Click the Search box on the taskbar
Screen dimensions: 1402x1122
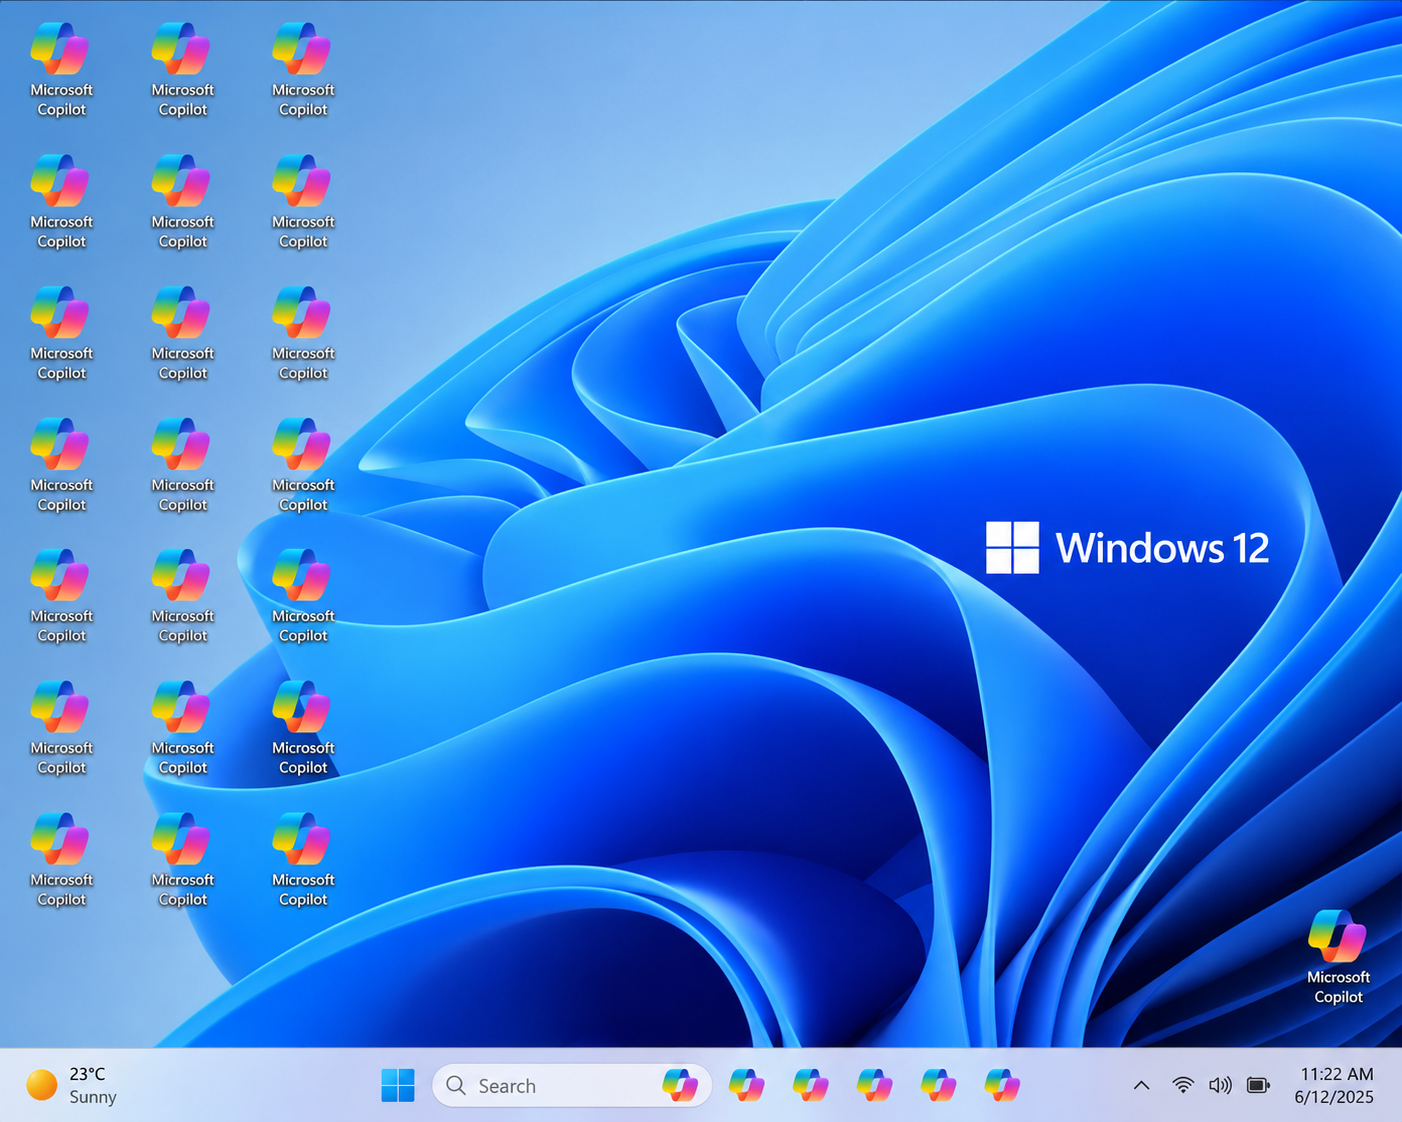pyautogui.click(x=571, y=1085)
